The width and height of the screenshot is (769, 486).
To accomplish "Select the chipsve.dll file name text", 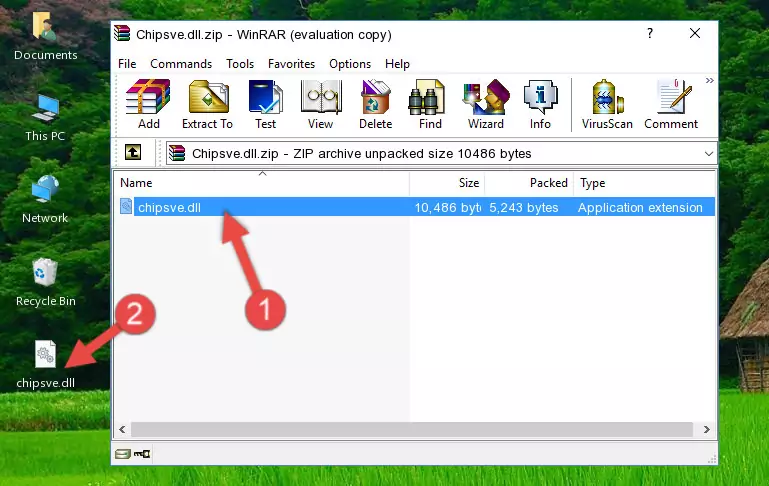I will click(x=169, y=207).
